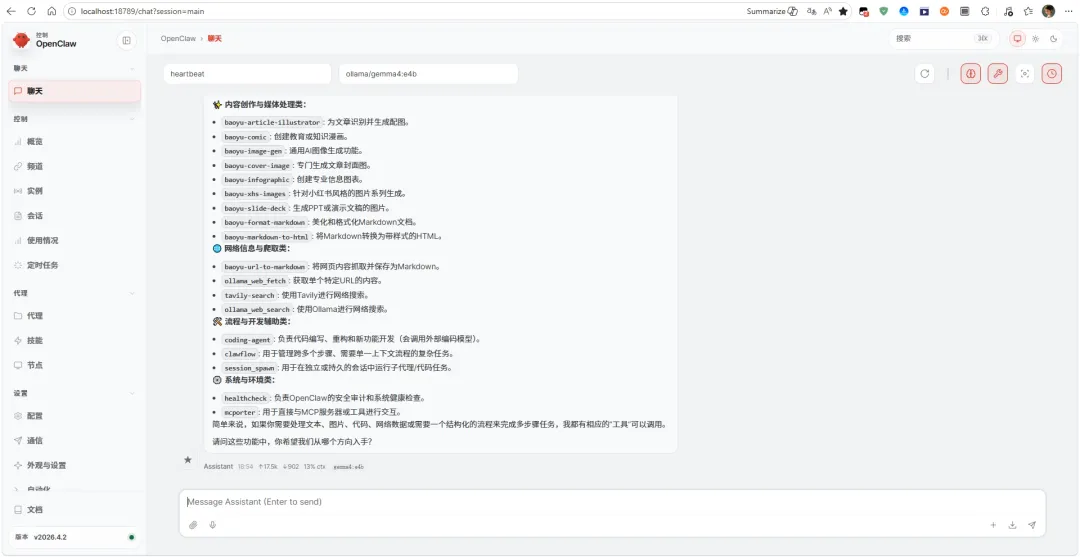This screenshot has height=557, width=1080.
Task: Open the browser favorites list icon
Action: coord(1028,11)
